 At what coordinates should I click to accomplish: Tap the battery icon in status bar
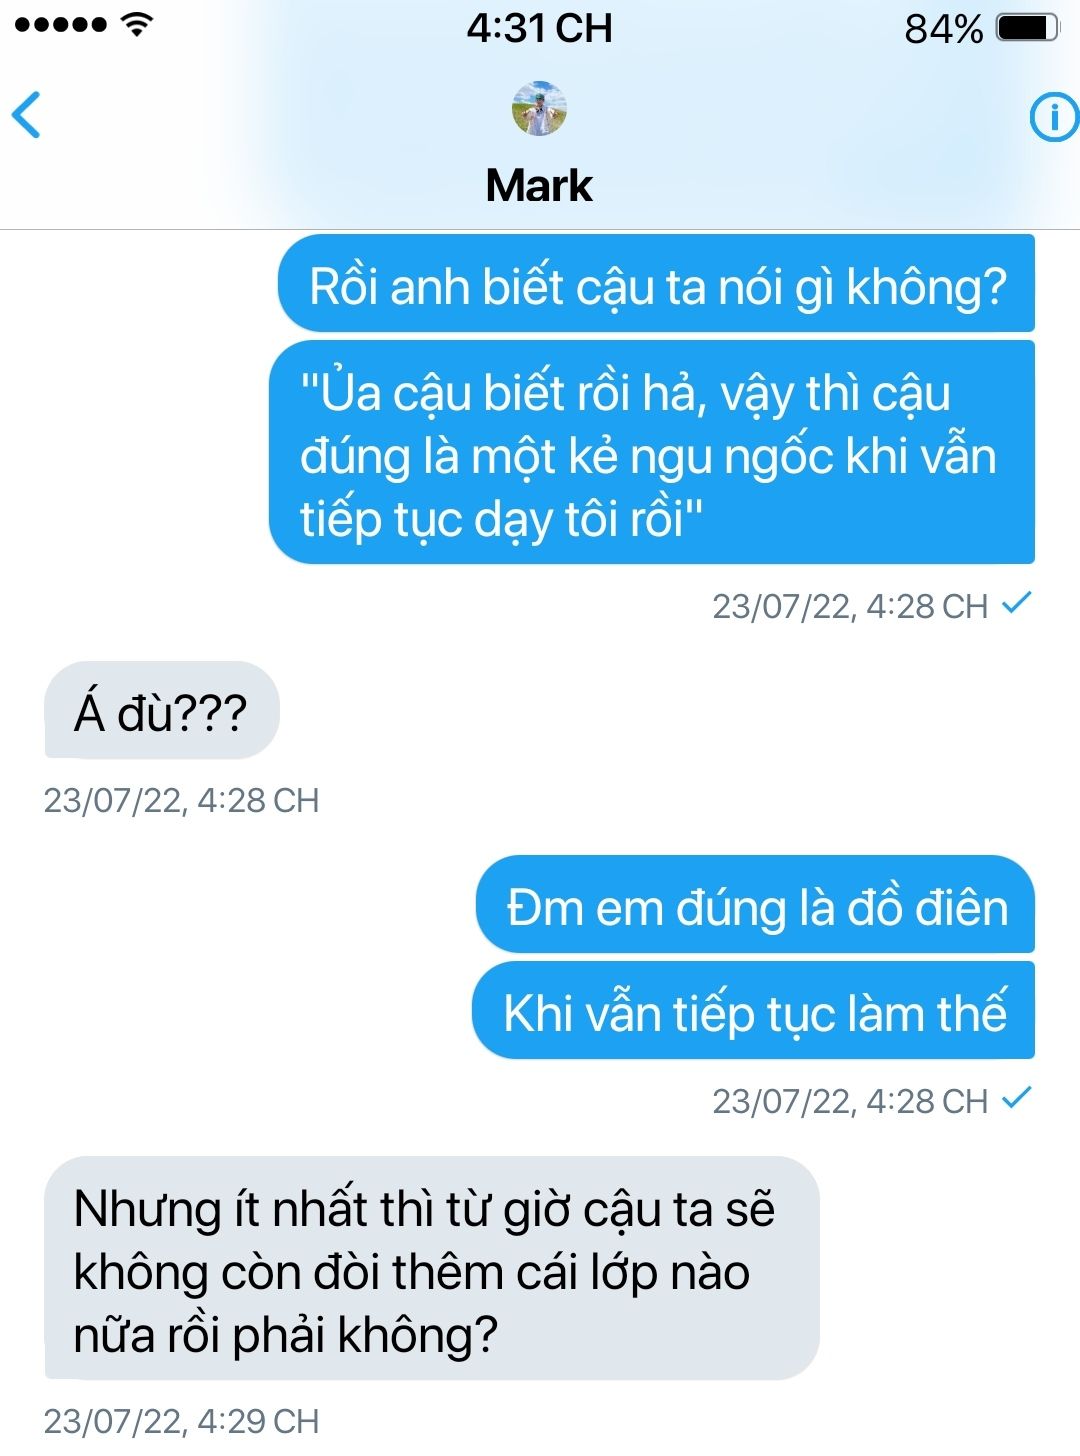click(1028, 28)
